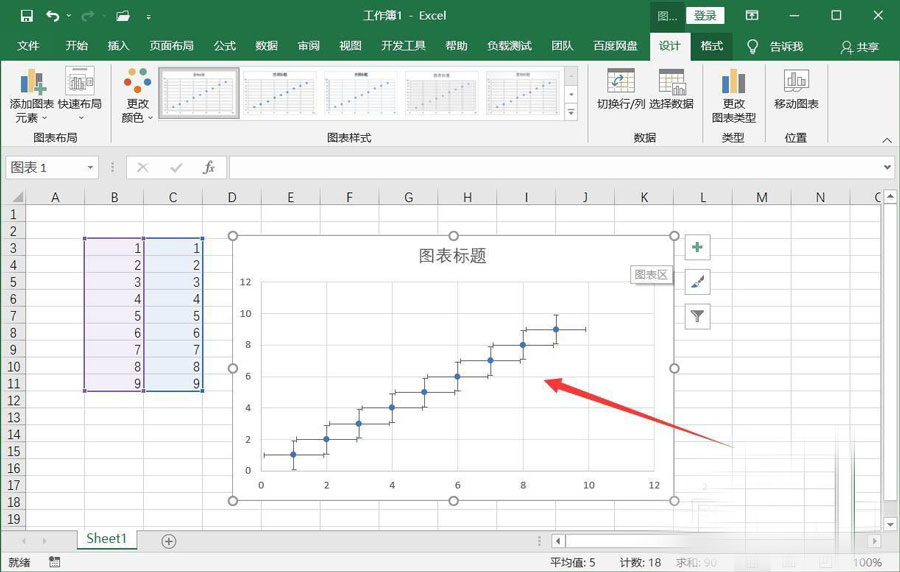
Task: Click the 移动图表 (Move Chart) icon
Action: (796, 82)
